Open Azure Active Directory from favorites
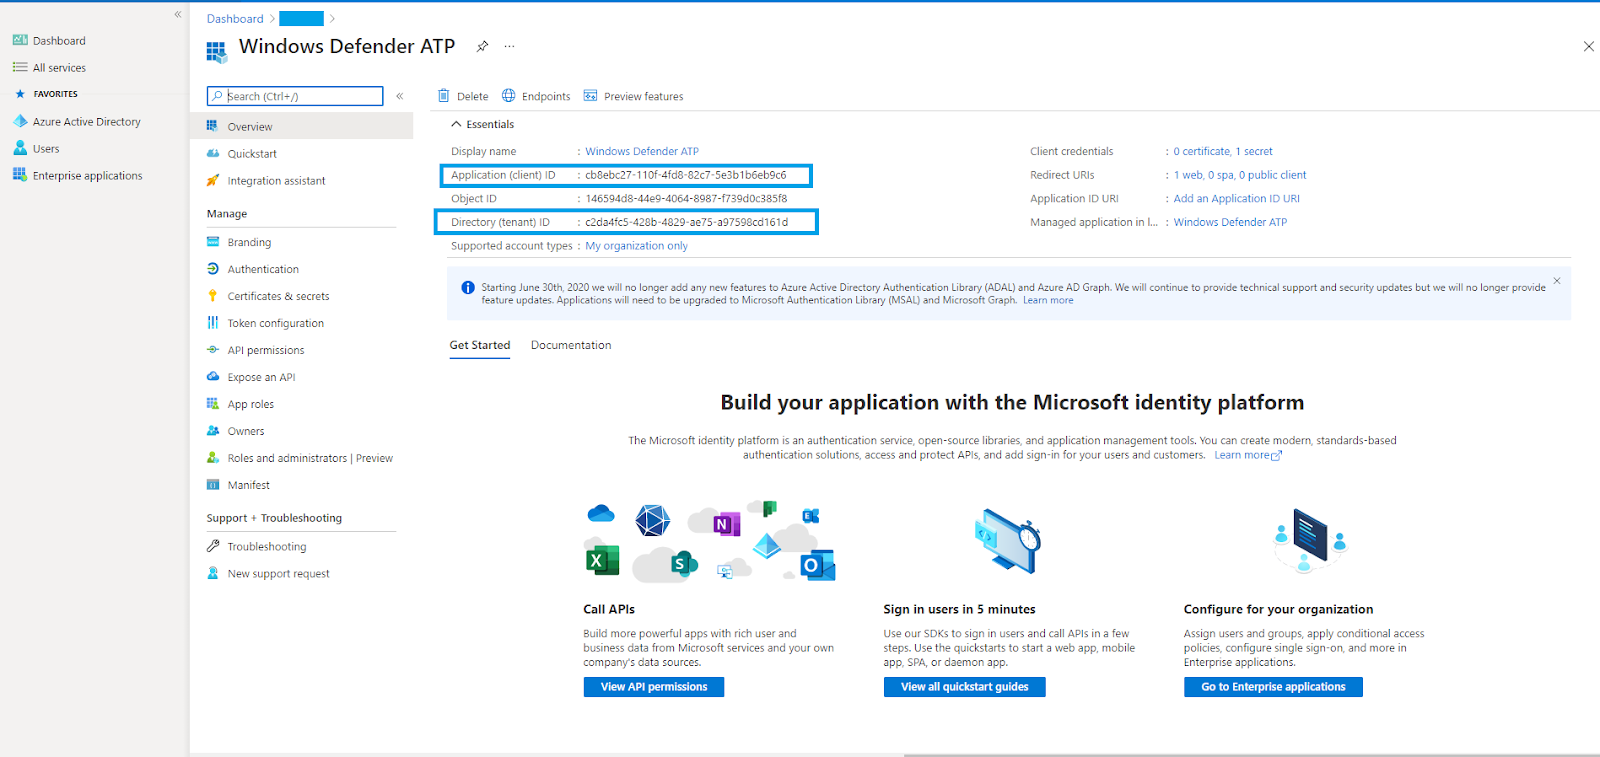The height and width of the screenshot is (757, 1600). (87, 122)
